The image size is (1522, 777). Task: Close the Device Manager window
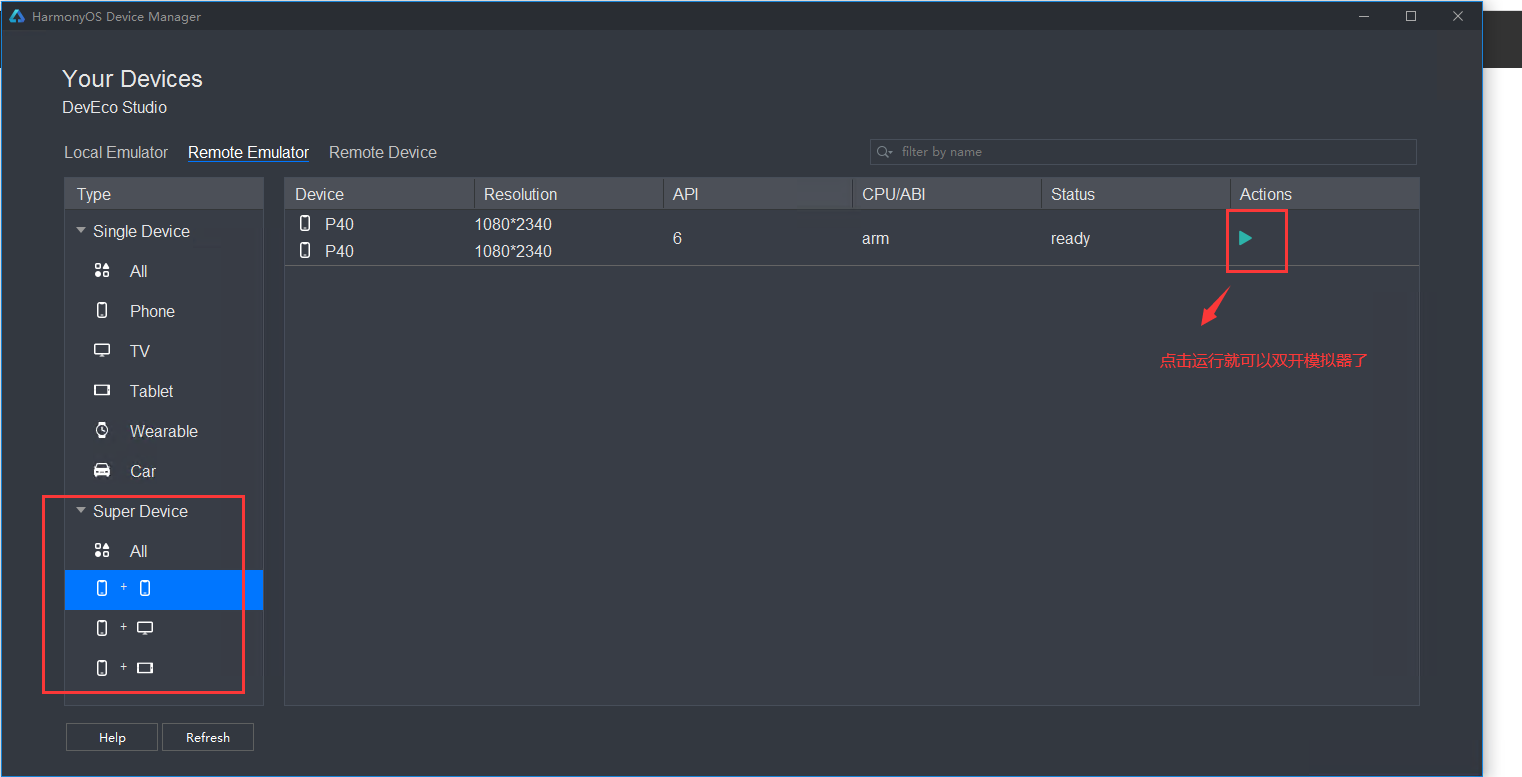pyautogui.click(x=1458, y=16)
